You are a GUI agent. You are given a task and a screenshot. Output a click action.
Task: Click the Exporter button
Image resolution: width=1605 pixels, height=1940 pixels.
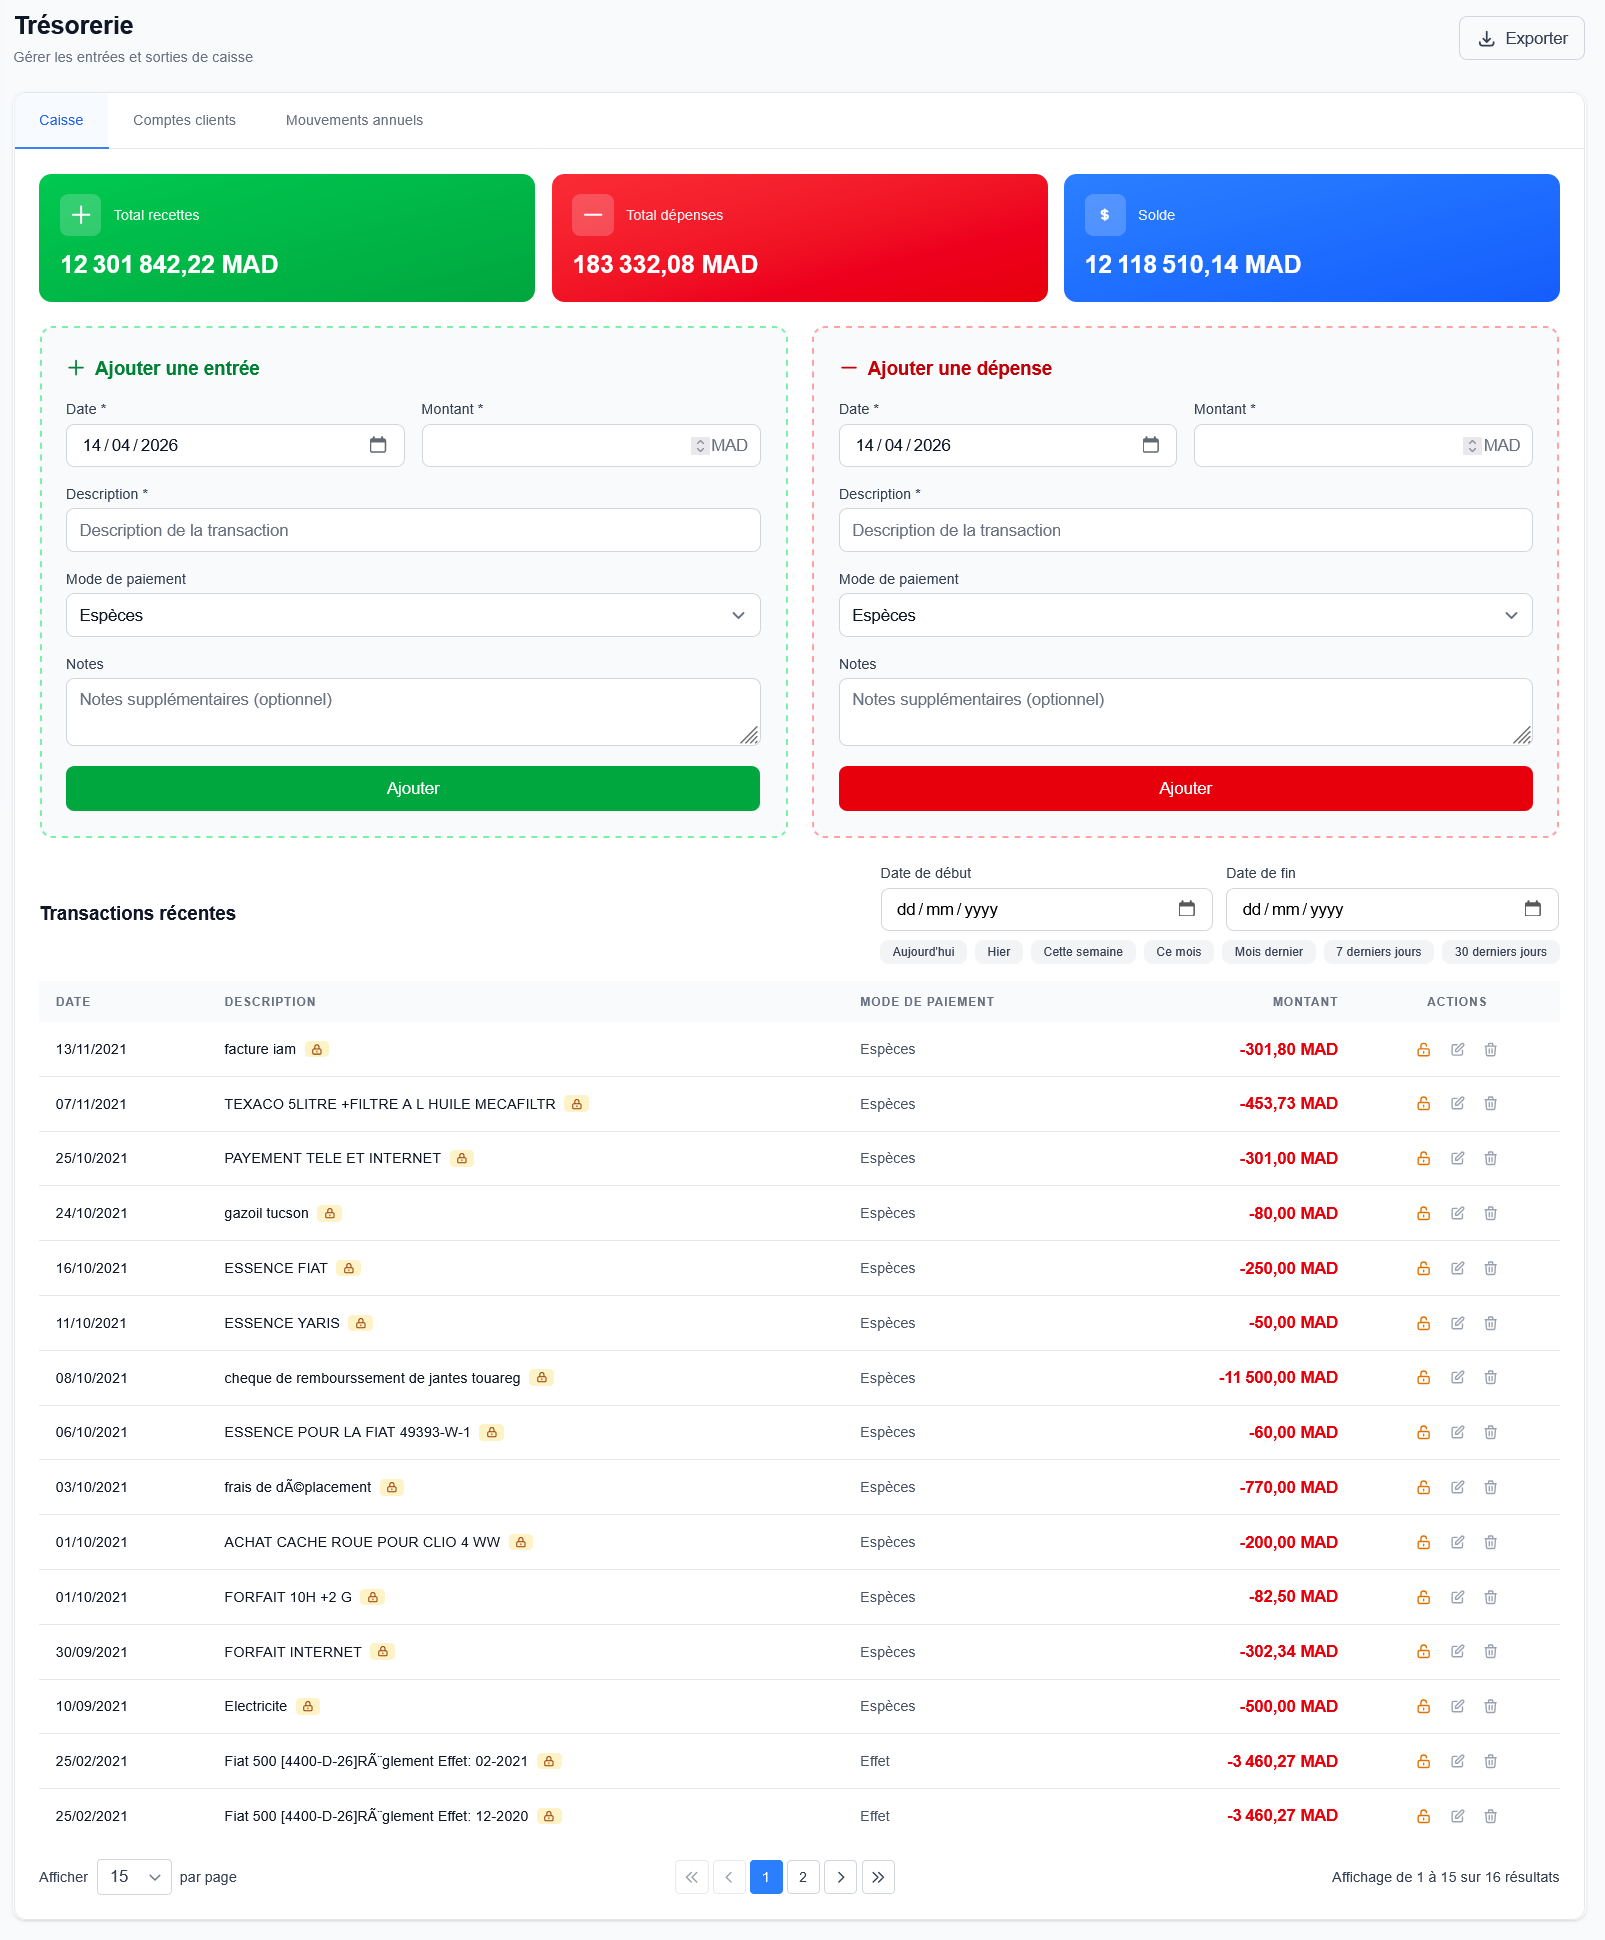tap(1521, 38)
